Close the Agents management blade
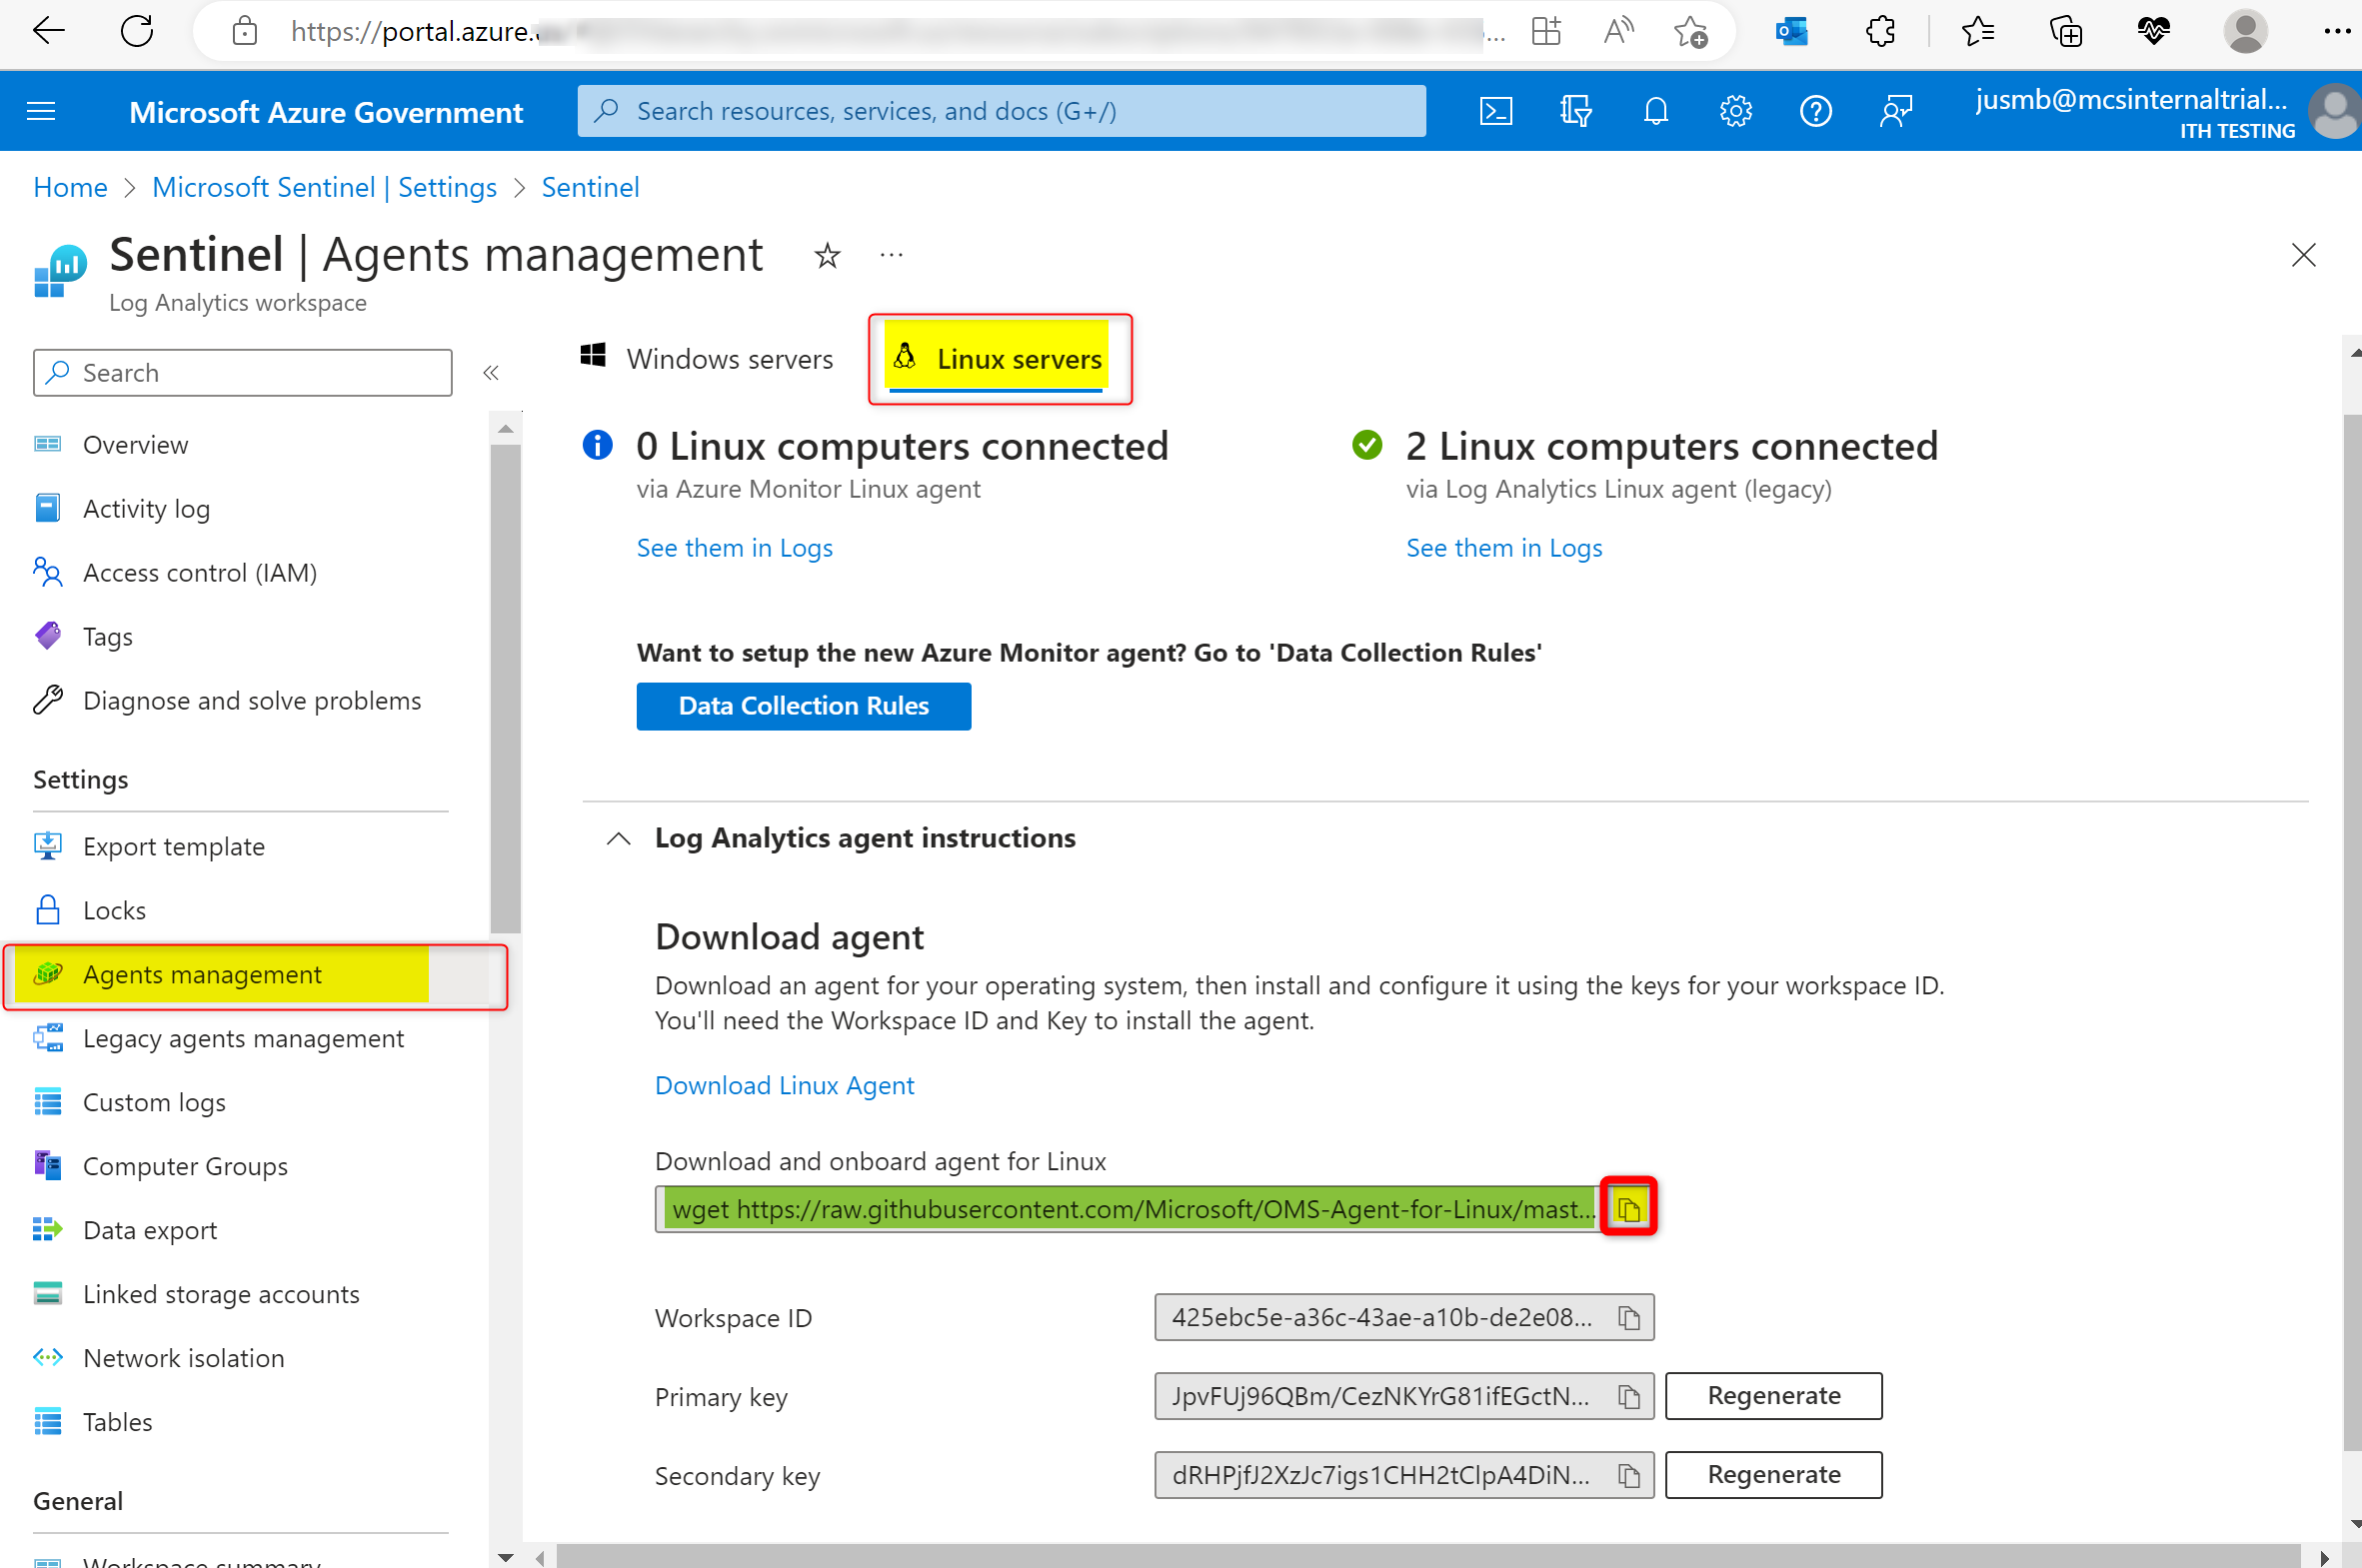Image resolution: width=2362 pixels, height=1568 pixels. point(2304,255)
